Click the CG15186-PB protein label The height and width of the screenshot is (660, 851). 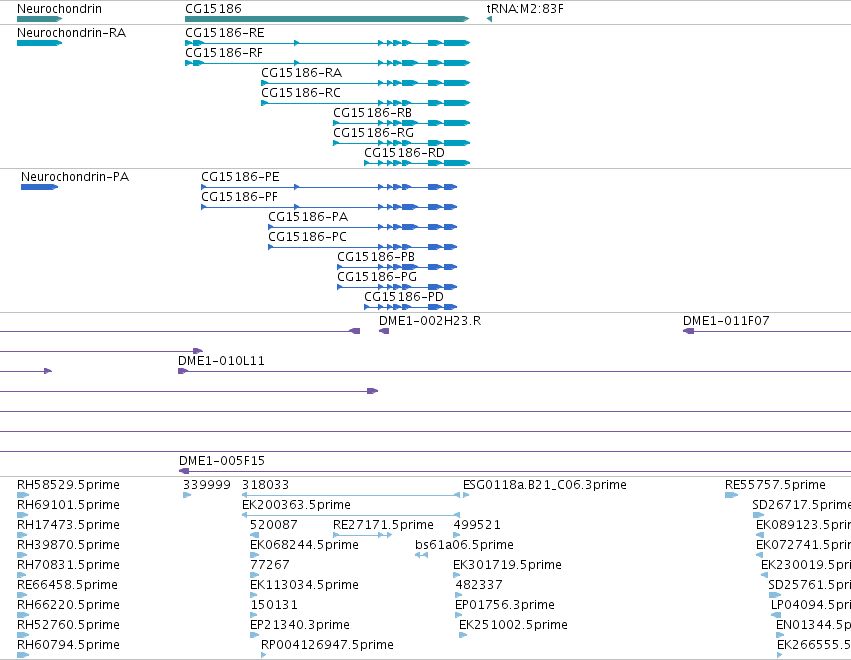(376, 257)
